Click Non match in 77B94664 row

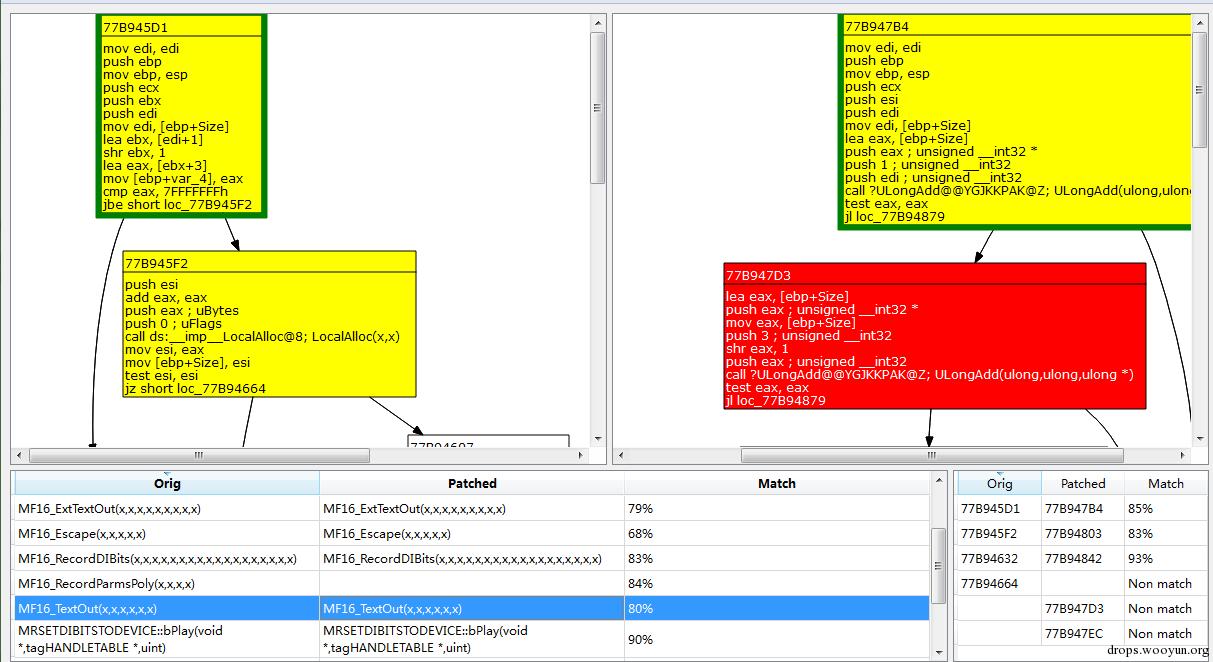click(x=1166, y=583)
